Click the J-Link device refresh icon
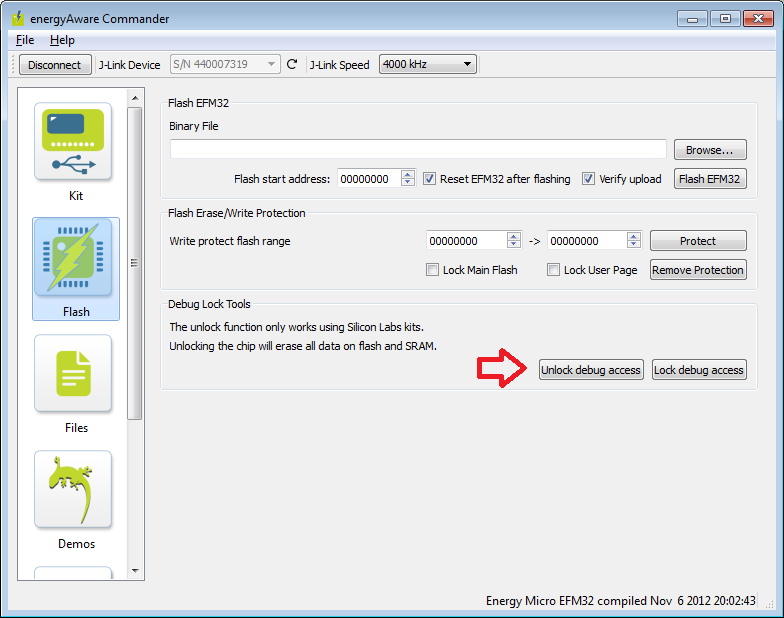784x618 pixels. coord(292,65)
